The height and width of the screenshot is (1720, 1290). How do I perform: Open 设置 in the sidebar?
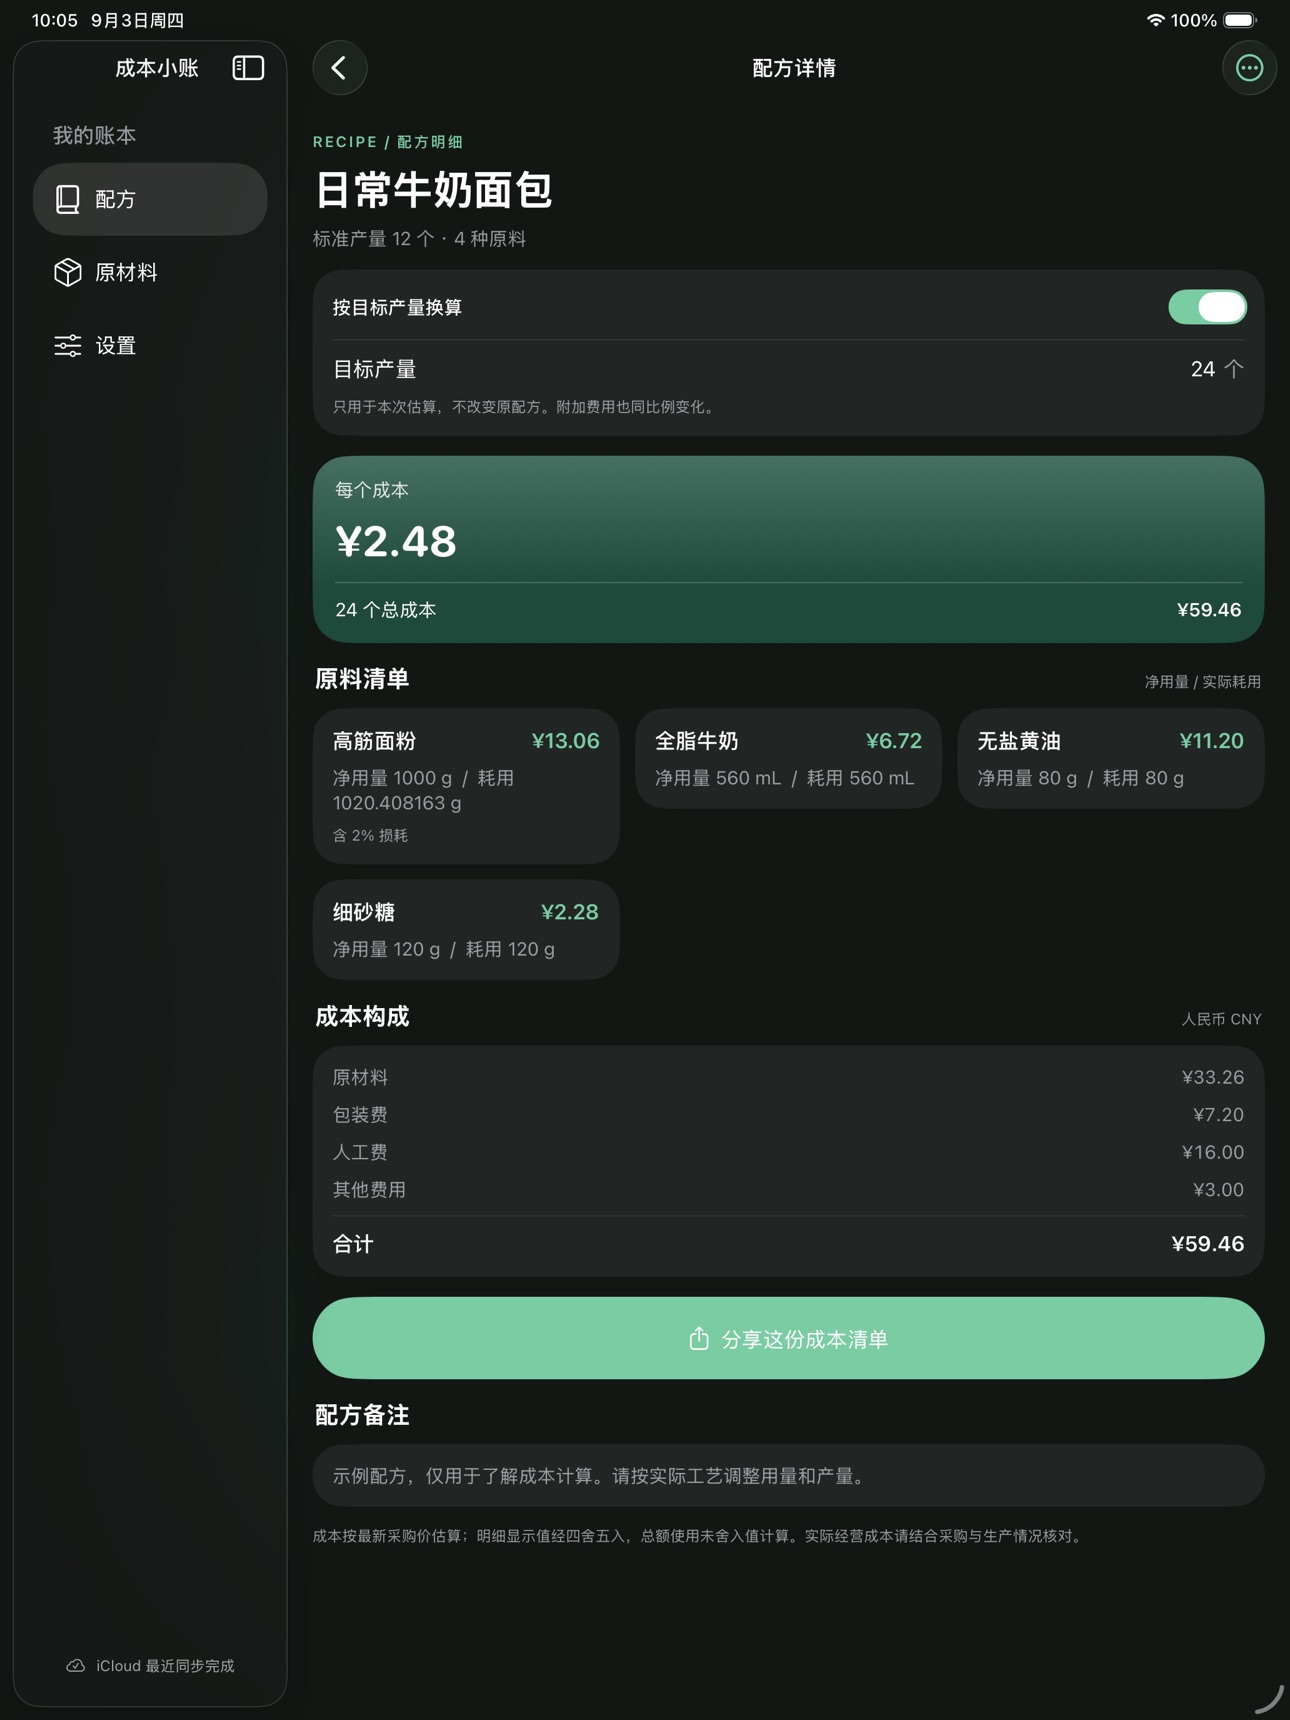[x=150, y=346]
